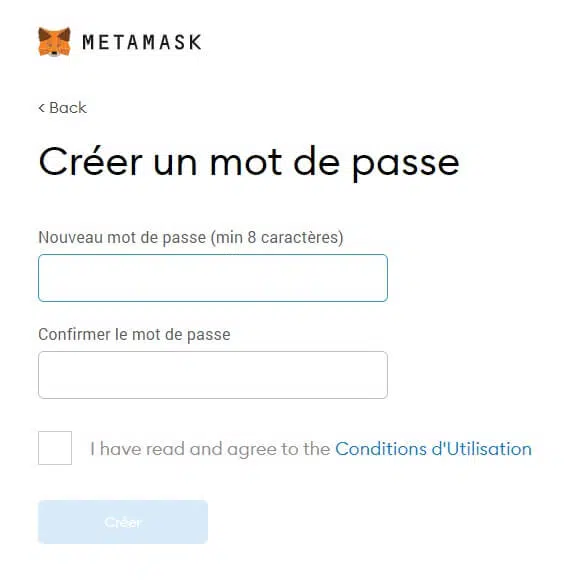Go back using the Back link
The image size is (570, 584).
tap(63, 108)
